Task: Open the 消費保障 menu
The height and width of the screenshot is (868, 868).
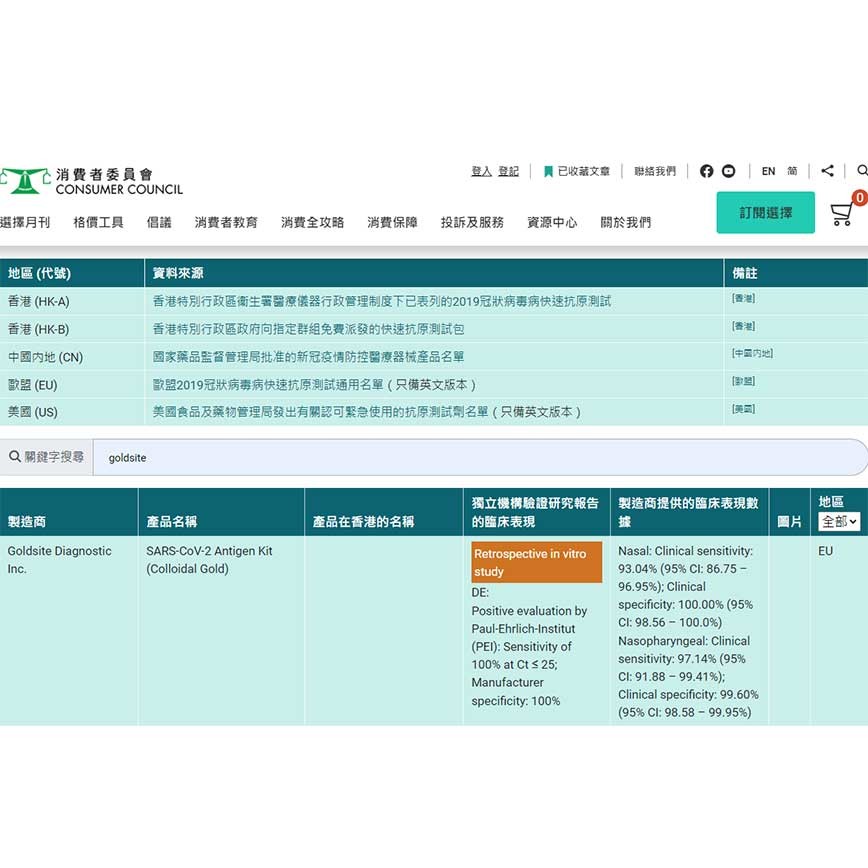Action: pos(392,223)
